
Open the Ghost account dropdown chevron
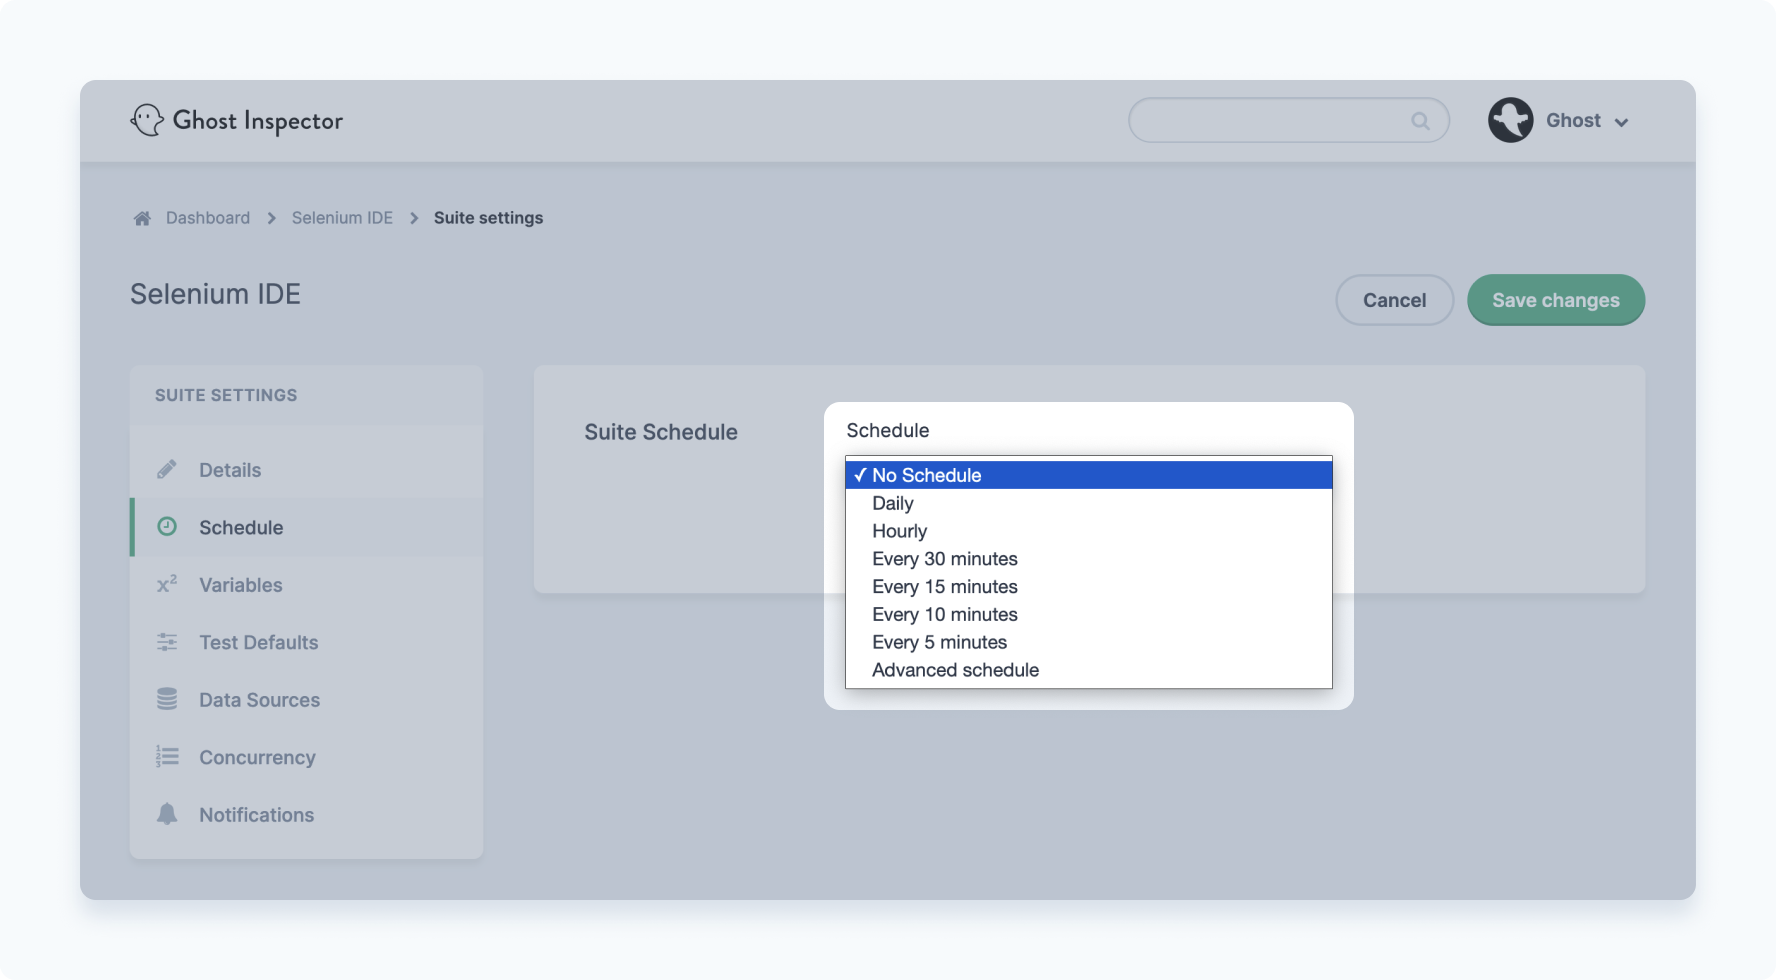[x=1621, y=122]
